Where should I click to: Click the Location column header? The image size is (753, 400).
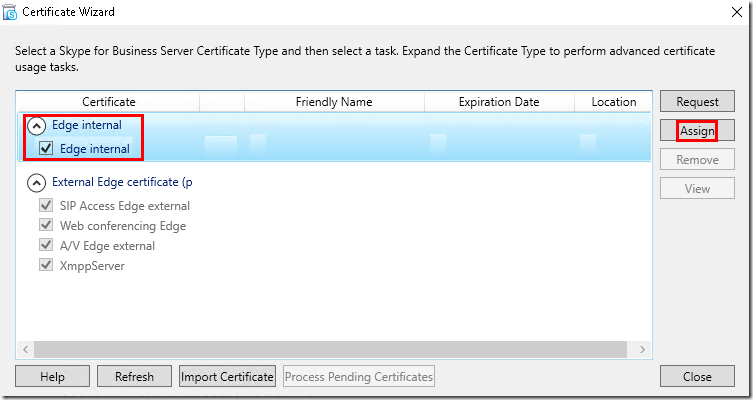pos(613,102)
